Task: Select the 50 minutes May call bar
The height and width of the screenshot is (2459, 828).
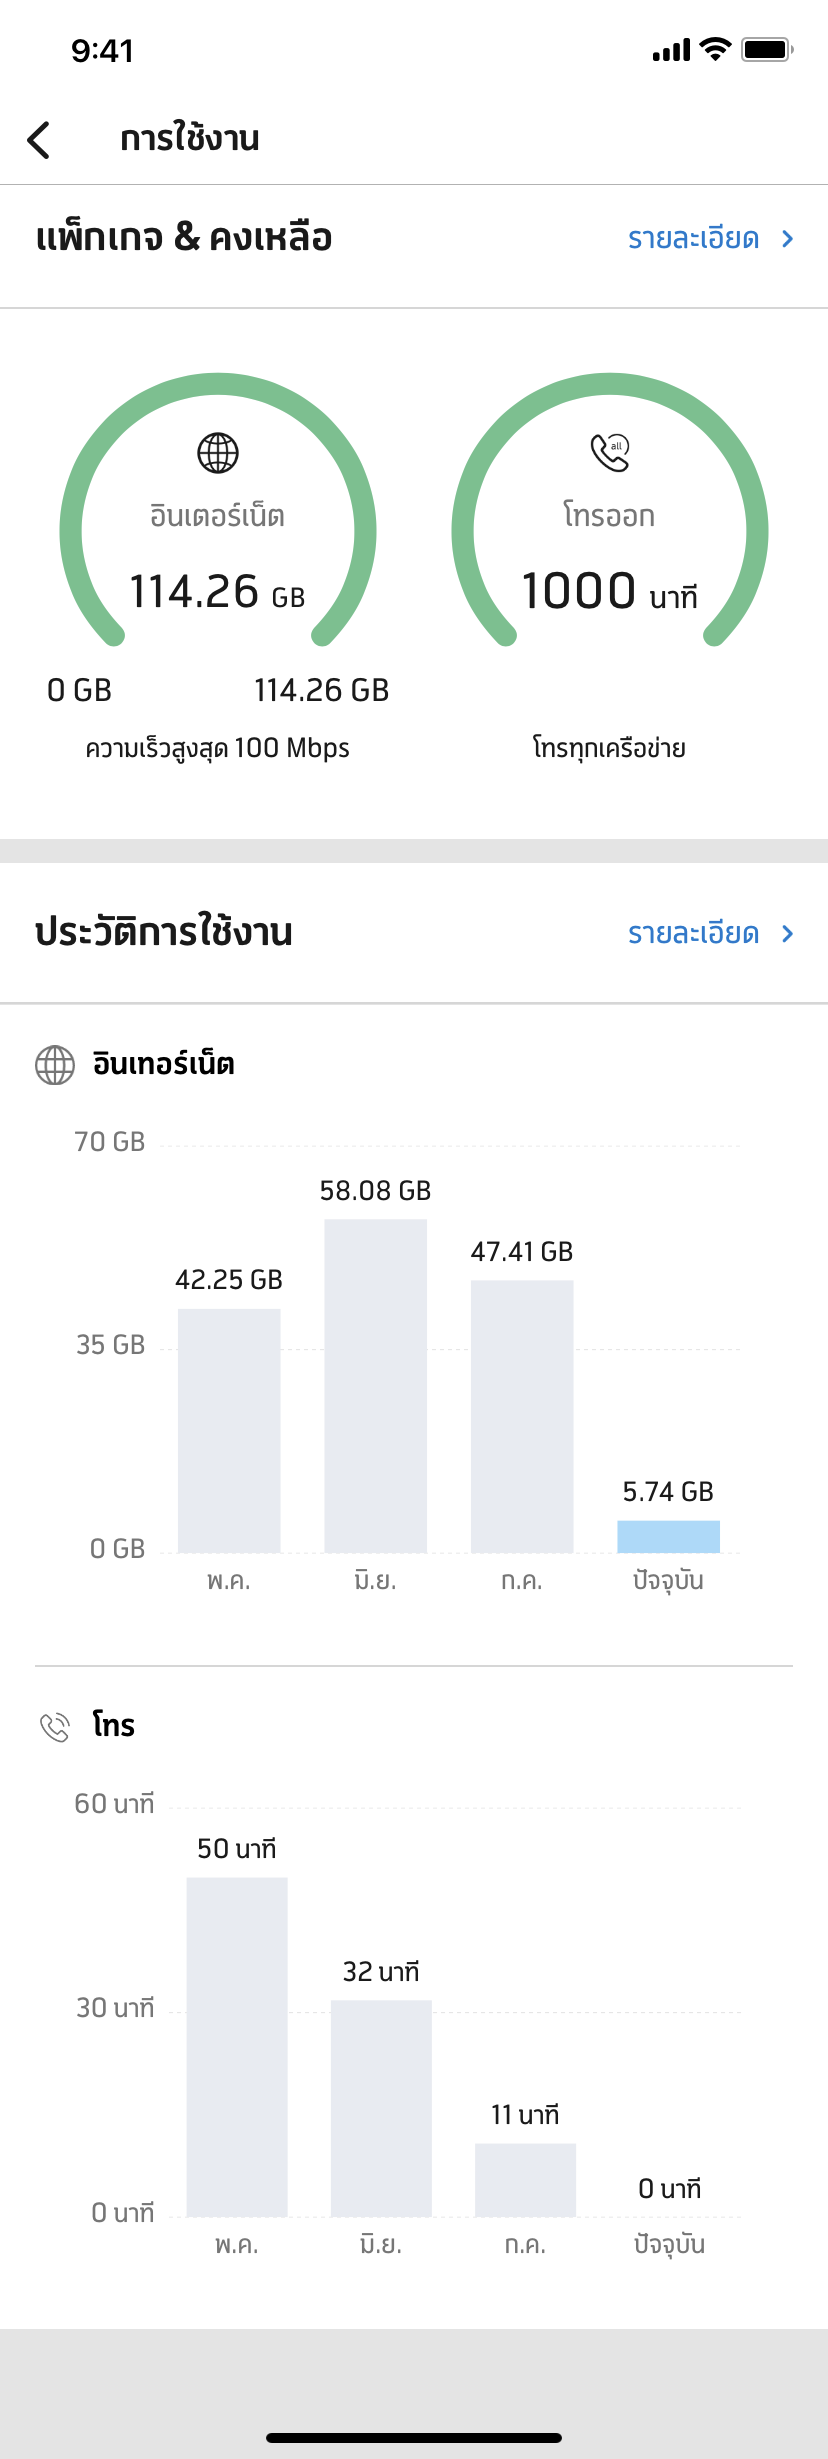Action: (237, 2046)
